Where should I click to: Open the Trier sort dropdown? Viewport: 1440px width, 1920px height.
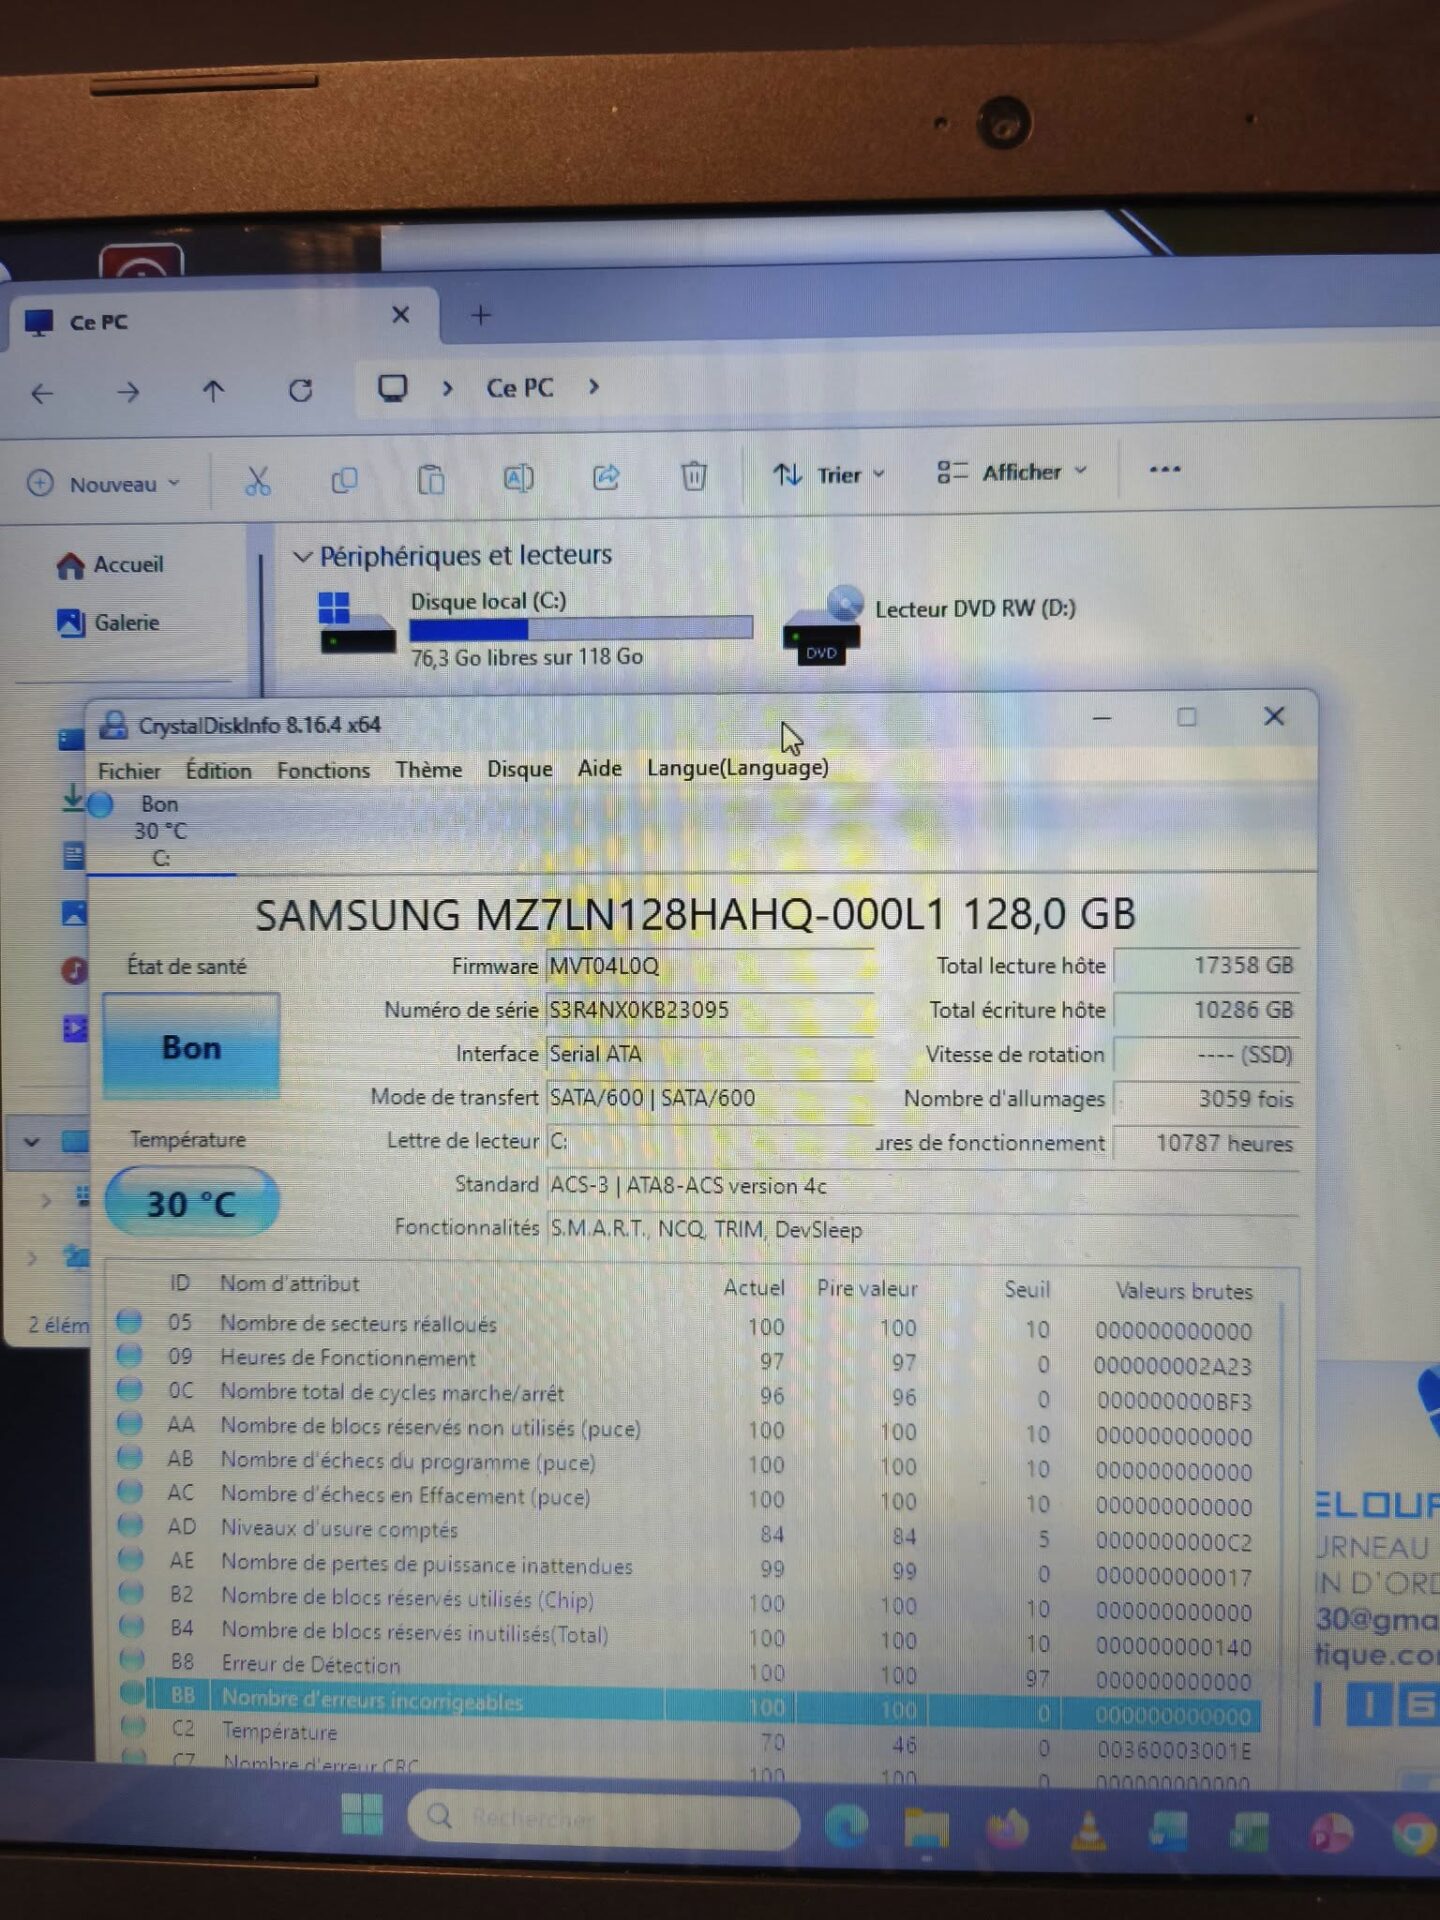point(829,474)
